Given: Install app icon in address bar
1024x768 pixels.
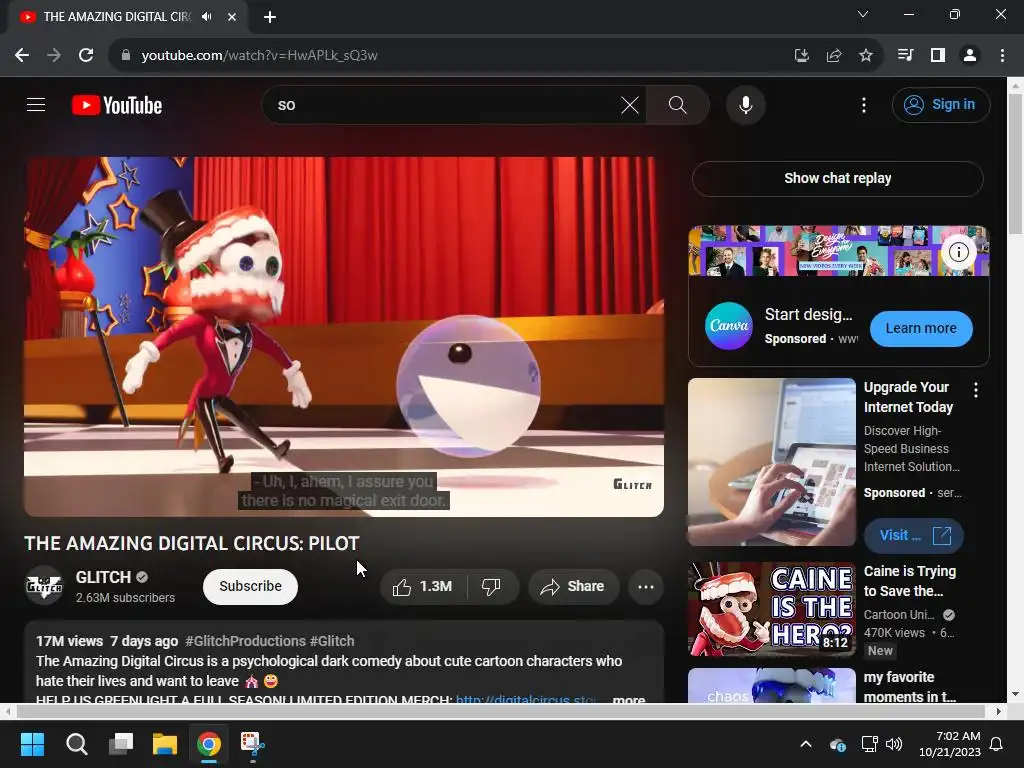Looking at the screenshot, I should coord(801,56).
